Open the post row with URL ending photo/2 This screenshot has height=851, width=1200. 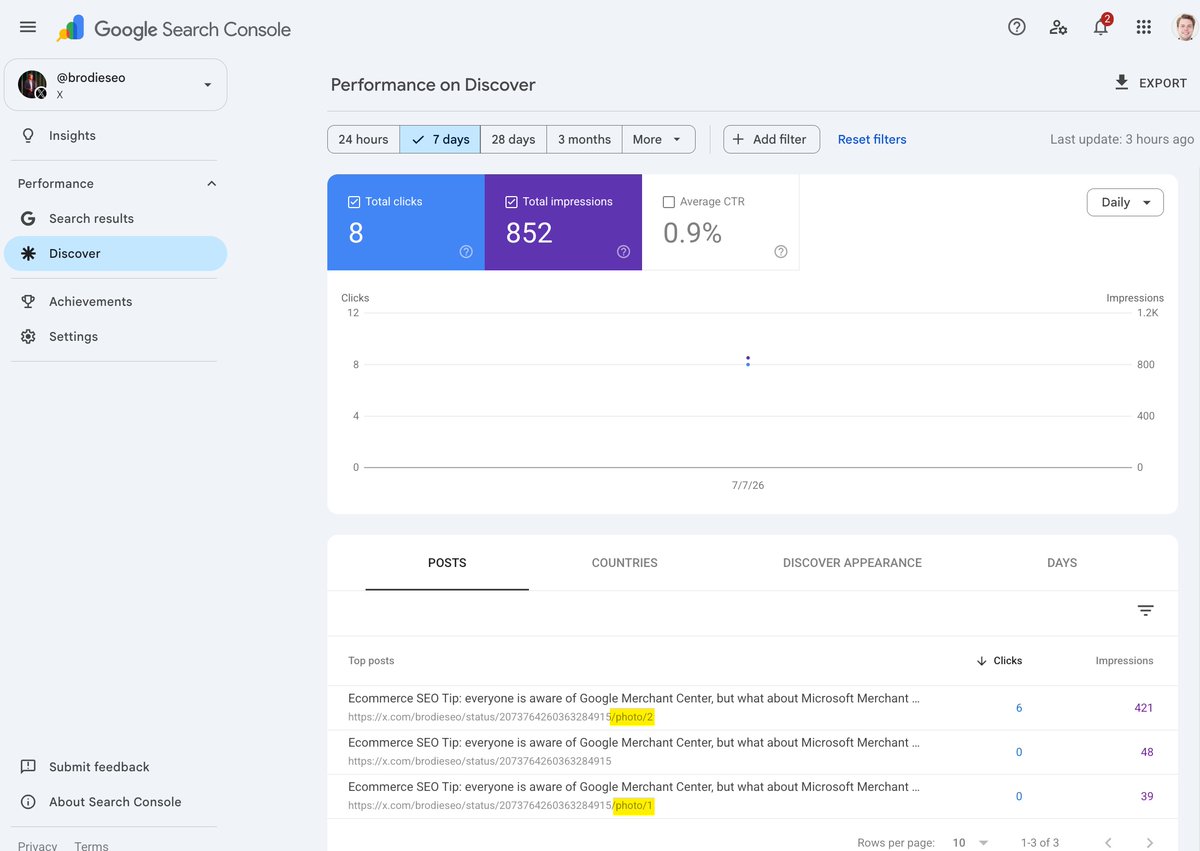[752, 708]
